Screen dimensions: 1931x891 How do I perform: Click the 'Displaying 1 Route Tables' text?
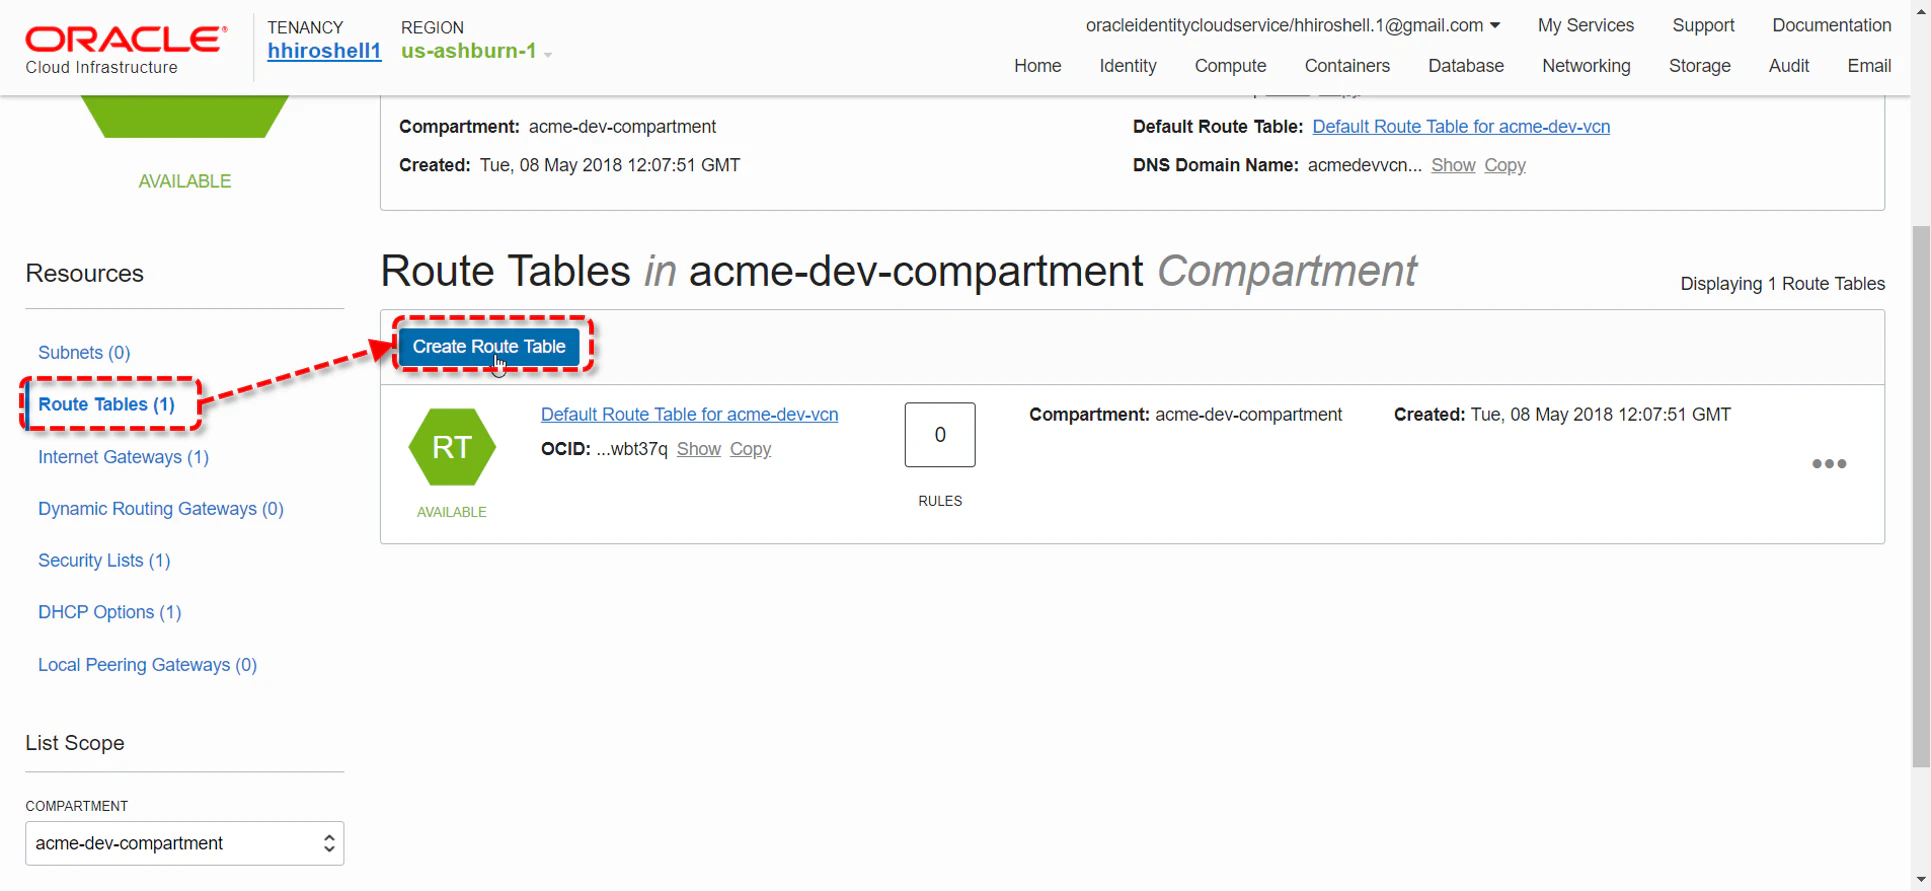click(x=1783, y=284)
